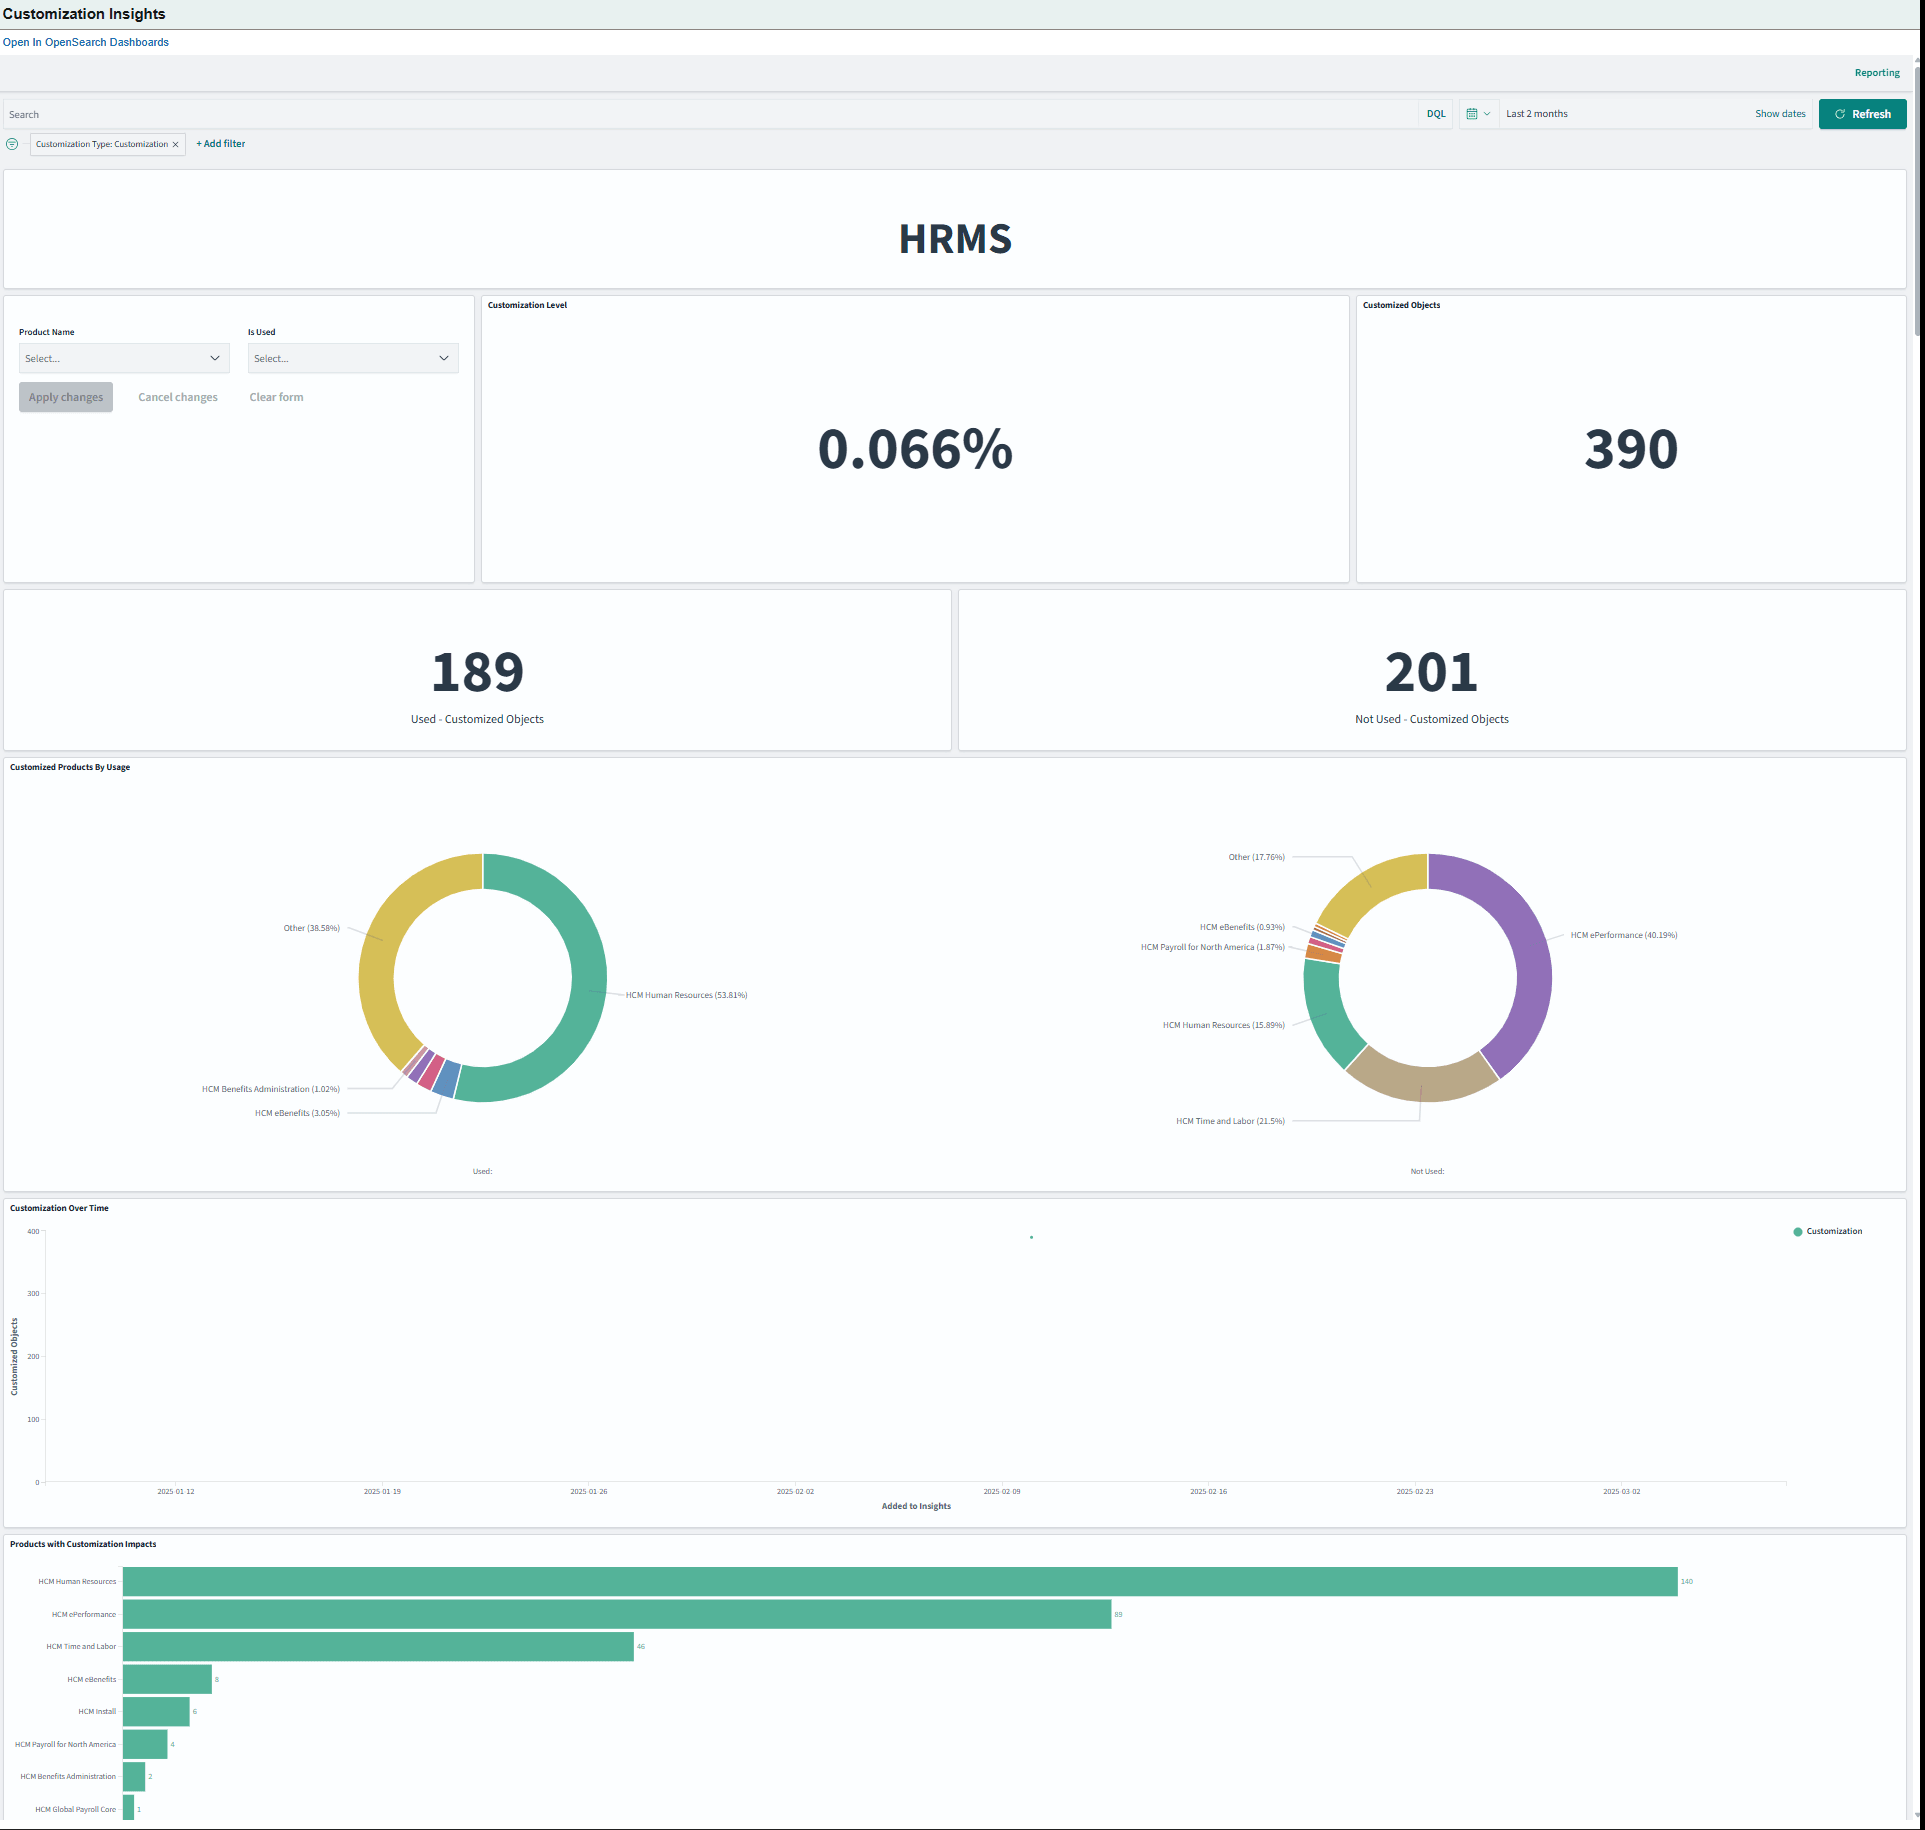Click Cancel changes

tap(177, 397)
